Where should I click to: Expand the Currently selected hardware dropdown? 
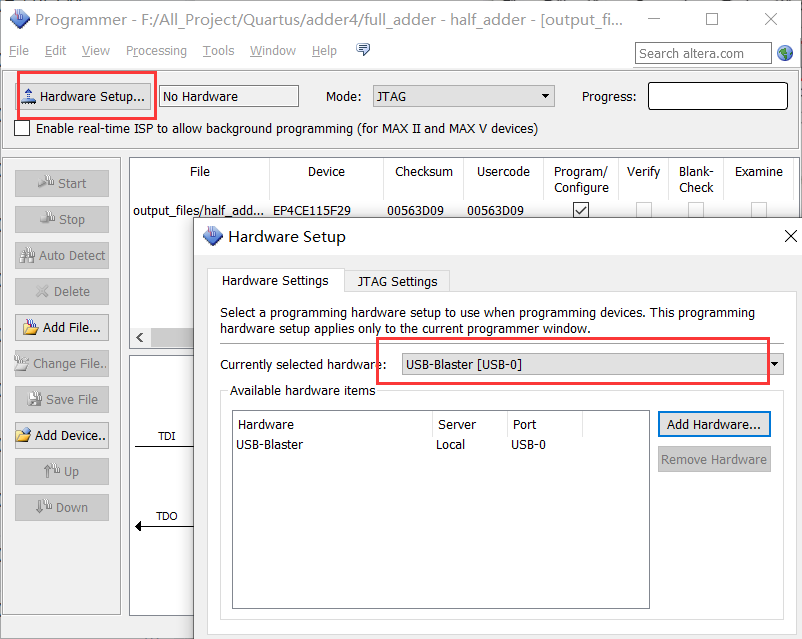(x=592, y=364)
